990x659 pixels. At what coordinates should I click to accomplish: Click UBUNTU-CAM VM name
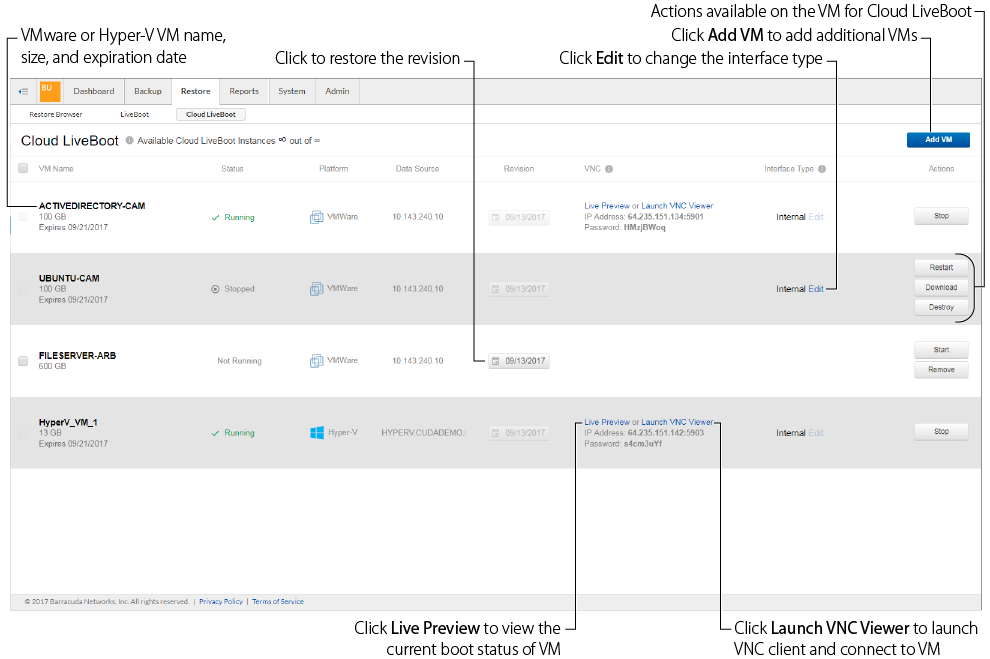(69, 278)
